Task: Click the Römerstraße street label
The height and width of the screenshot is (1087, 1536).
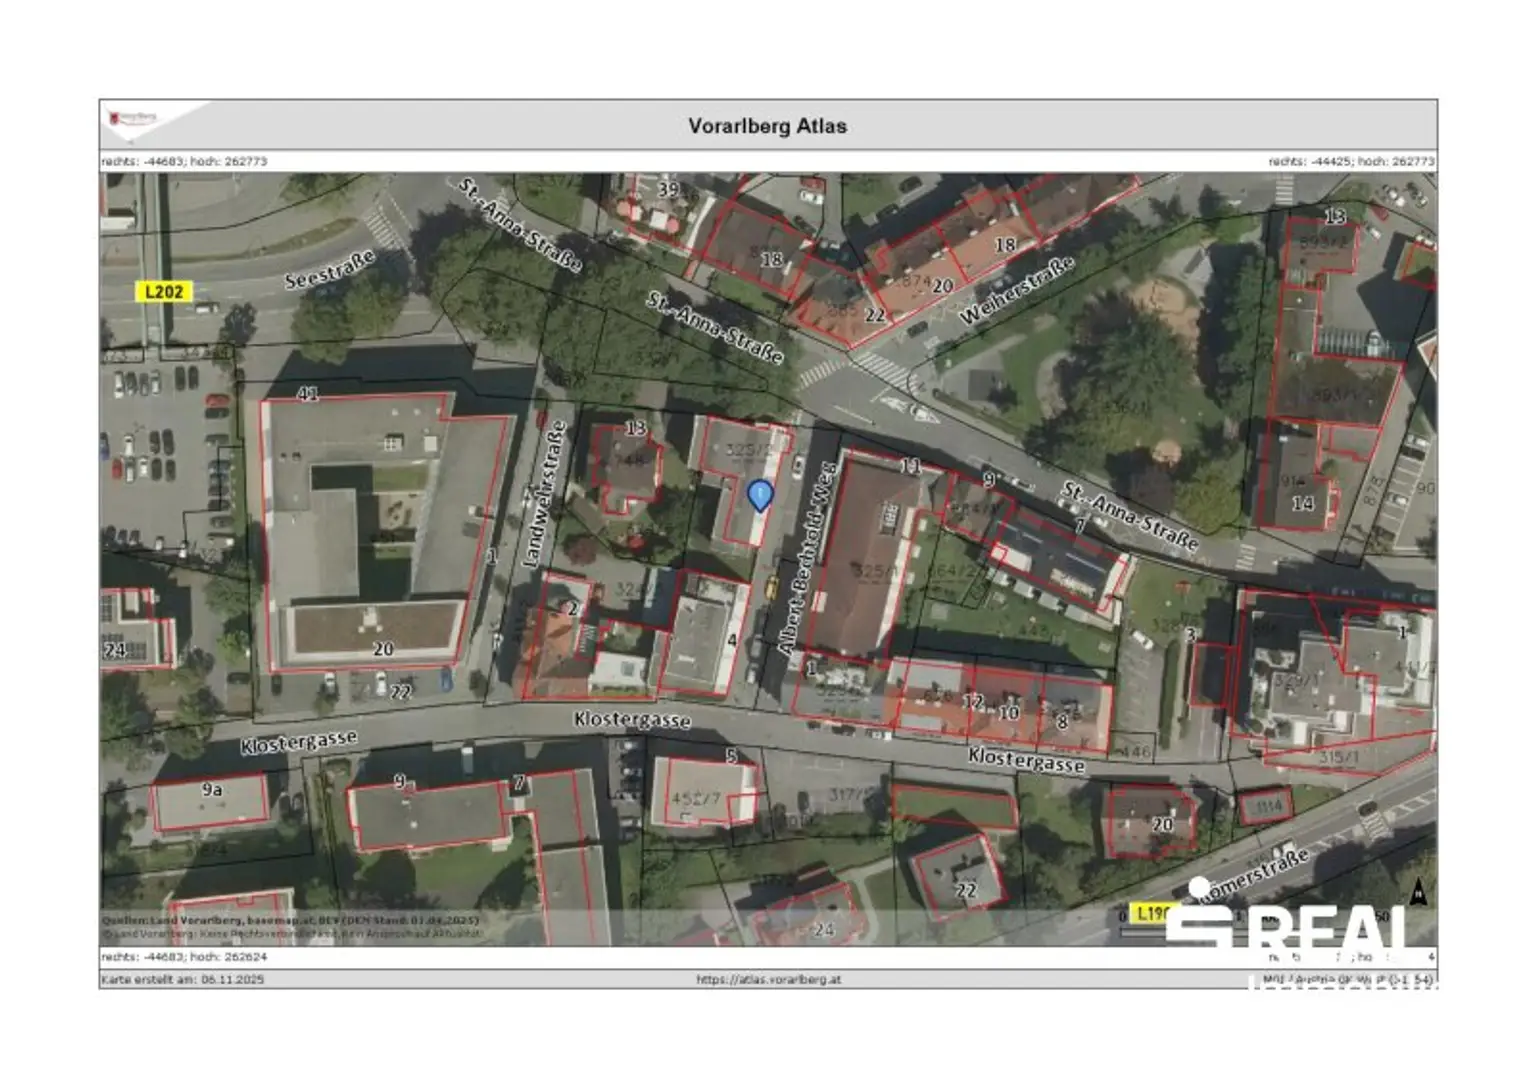Action: (x=1253, y=877)
